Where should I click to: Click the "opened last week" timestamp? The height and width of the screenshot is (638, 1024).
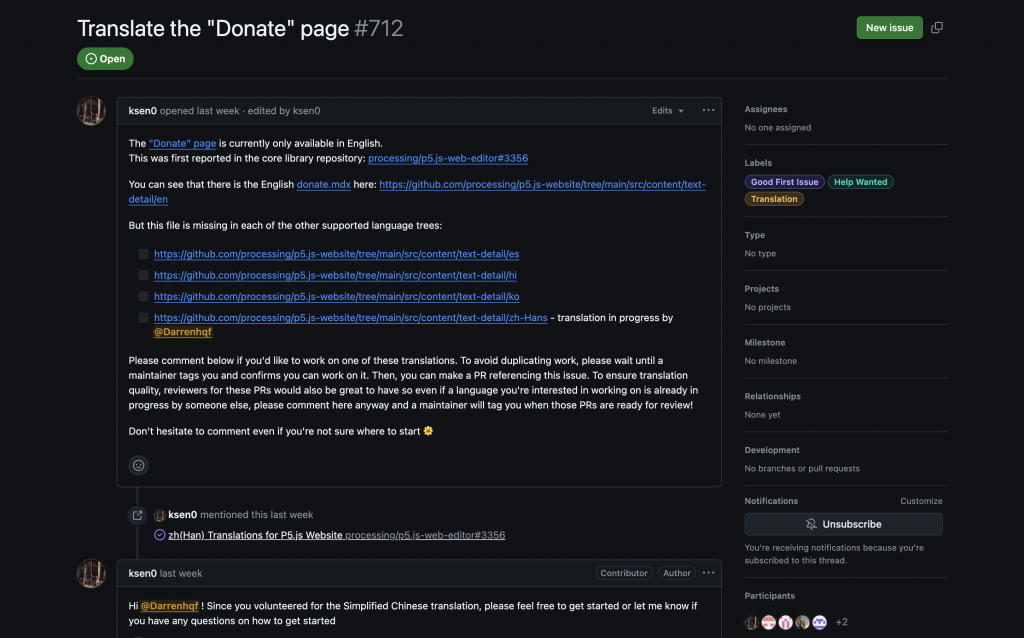click(x=200, y=111)
